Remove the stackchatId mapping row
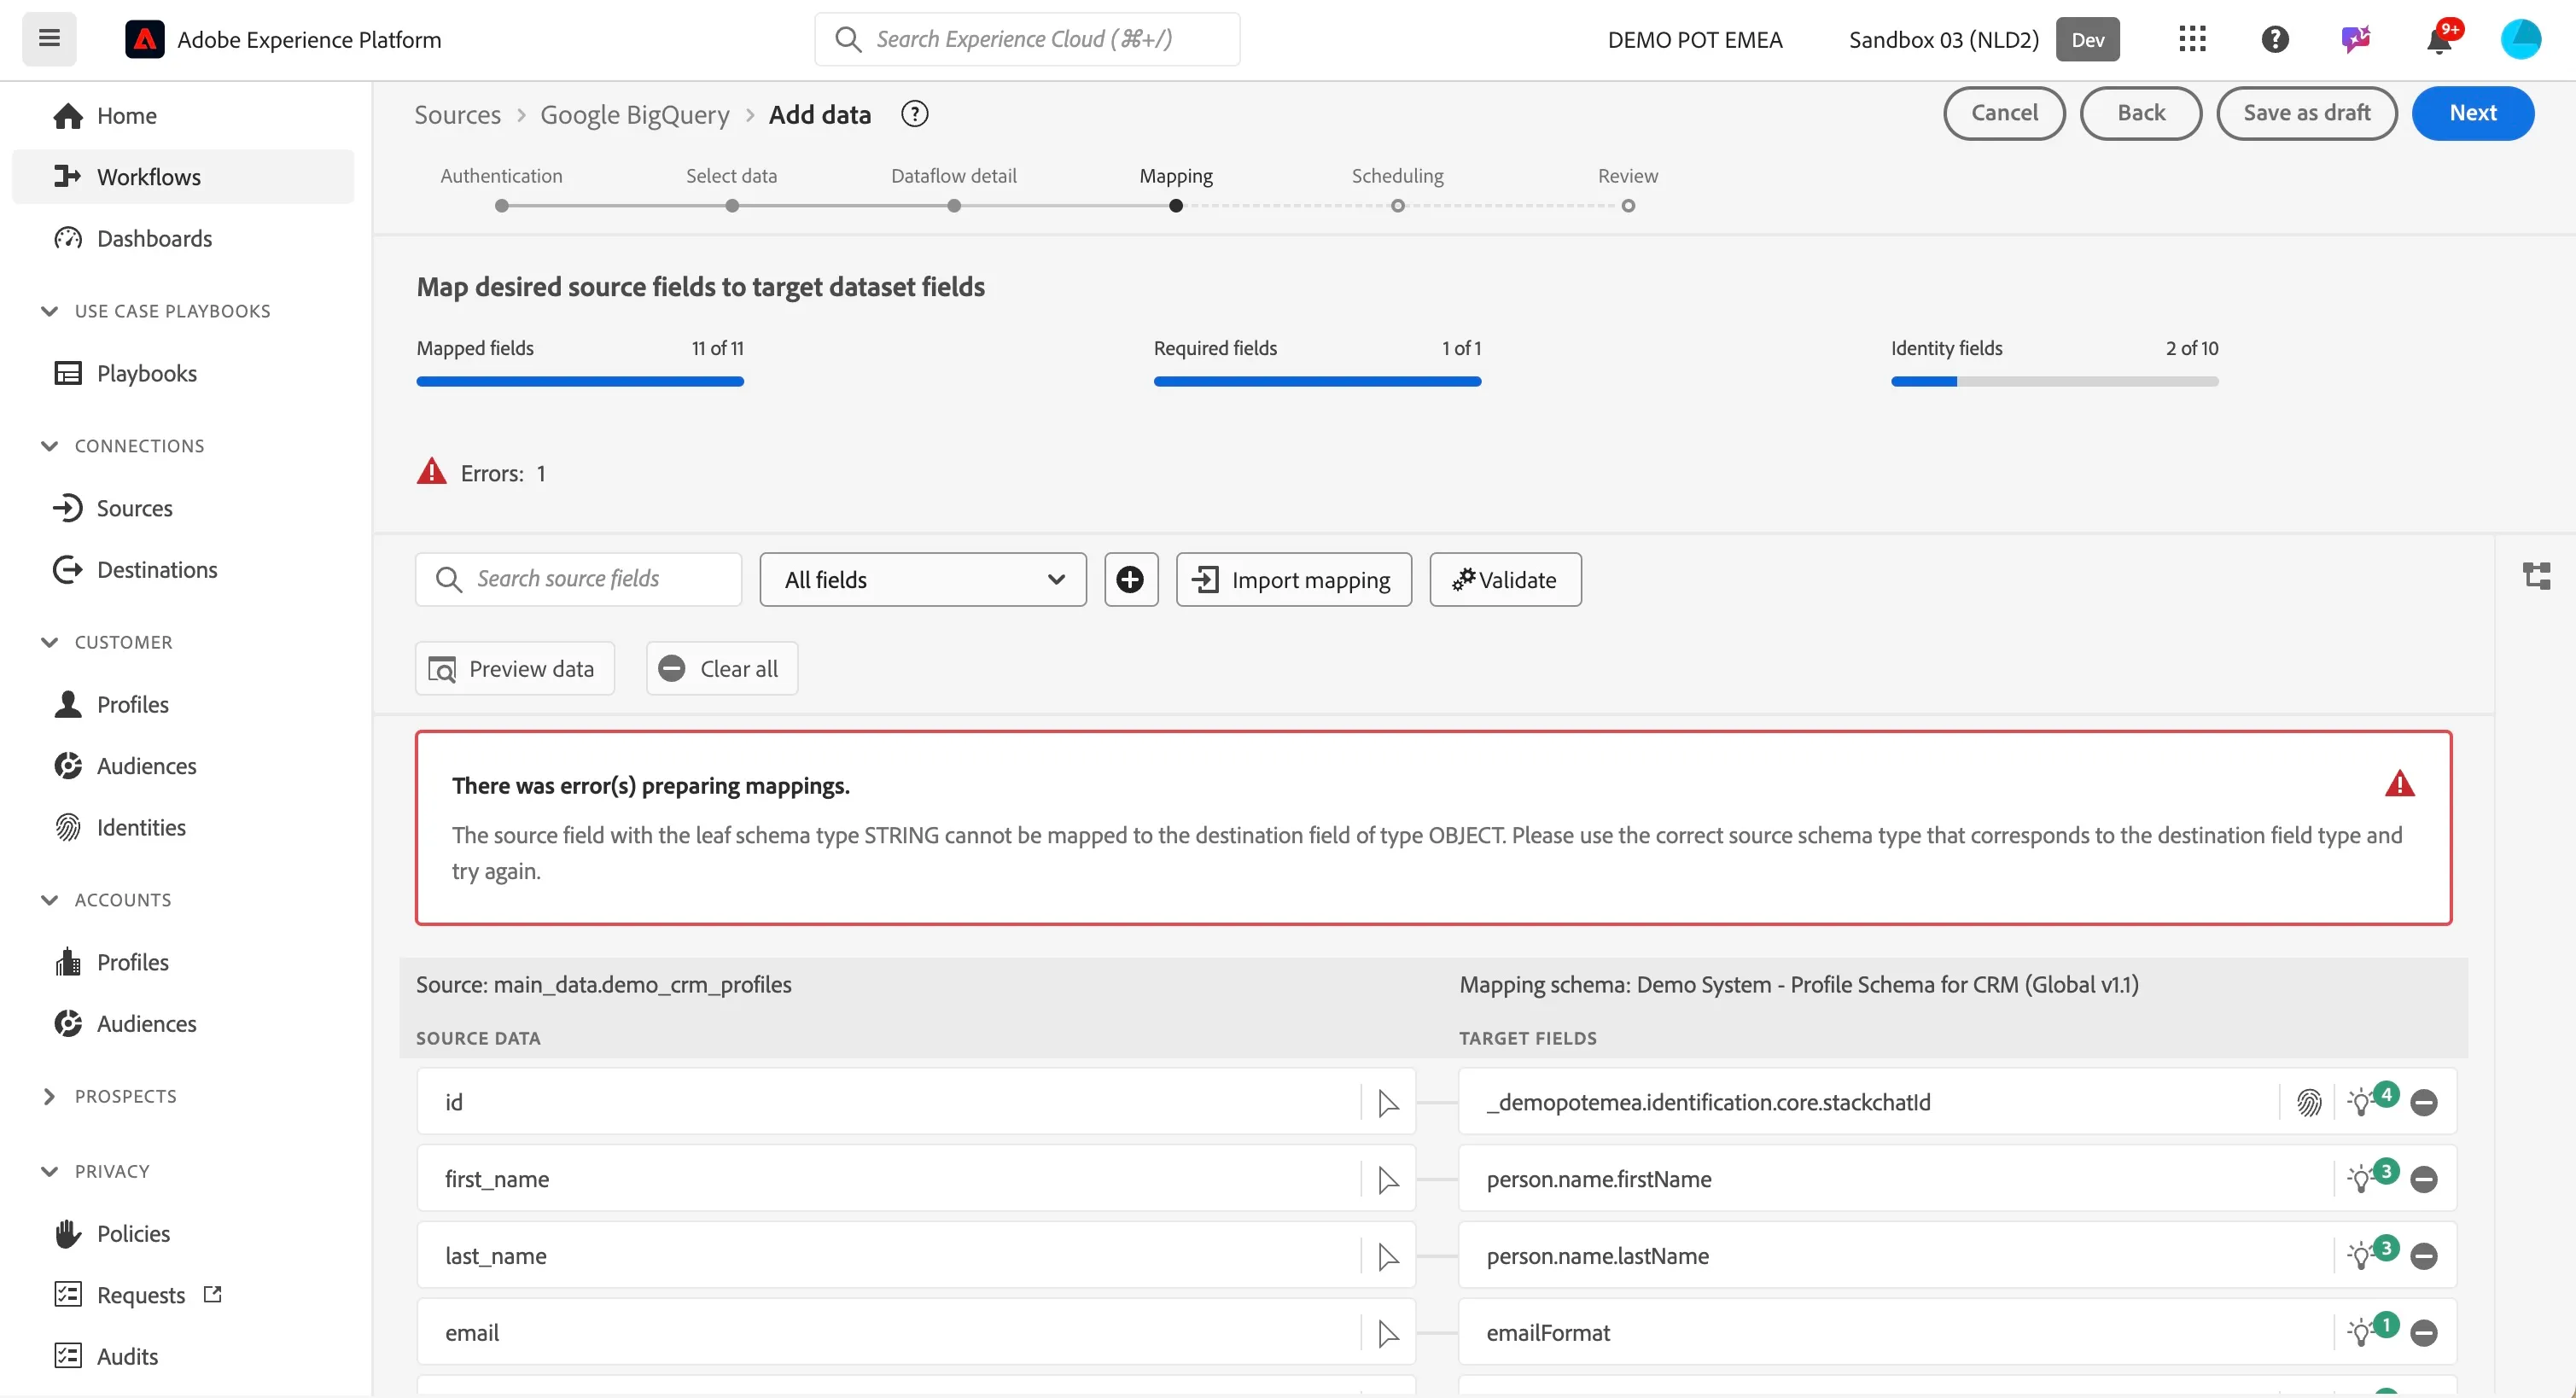 pyautogui.click(x=2424, y=1102)
